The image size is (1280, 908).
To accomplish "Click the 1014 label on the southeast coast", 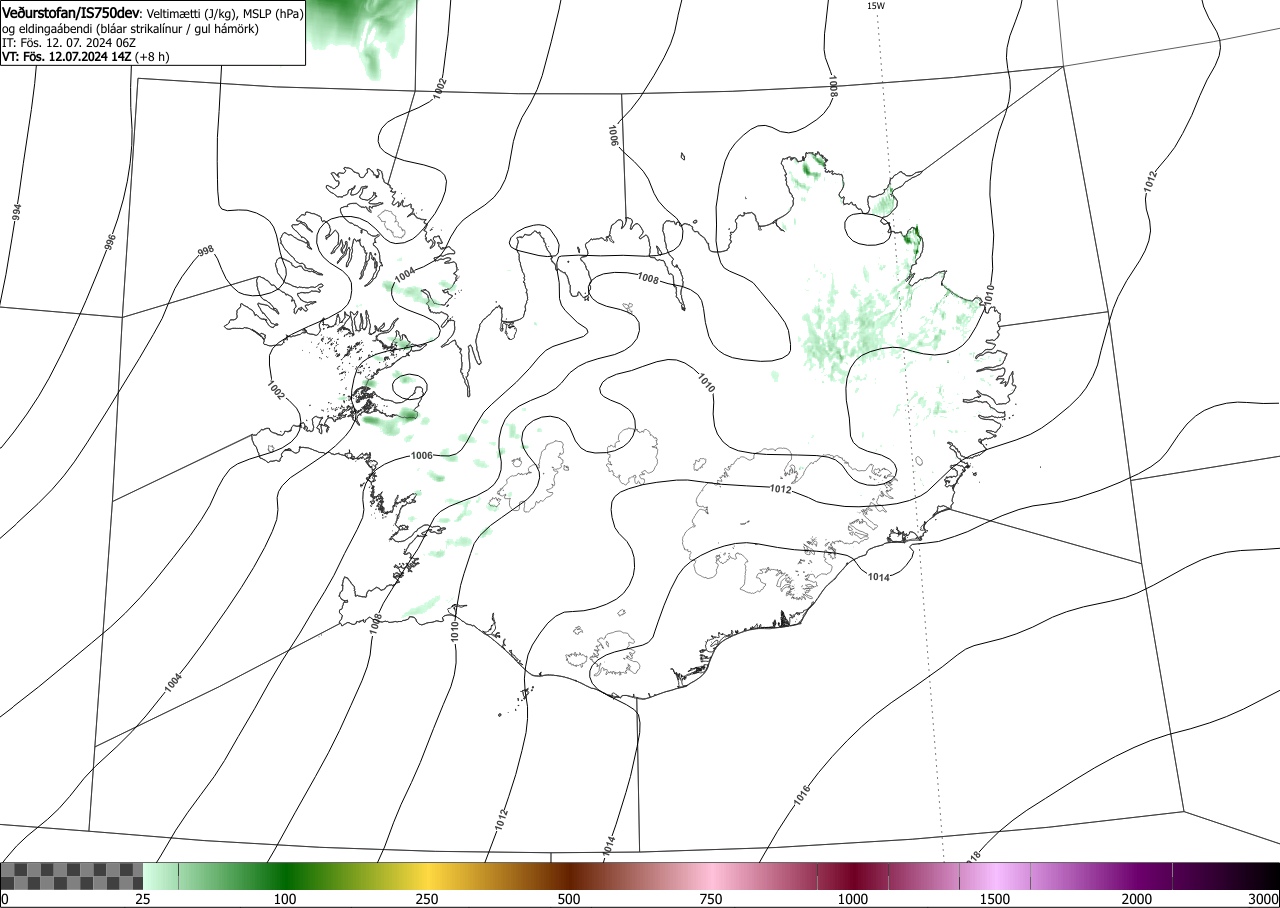I will (879, 577).
